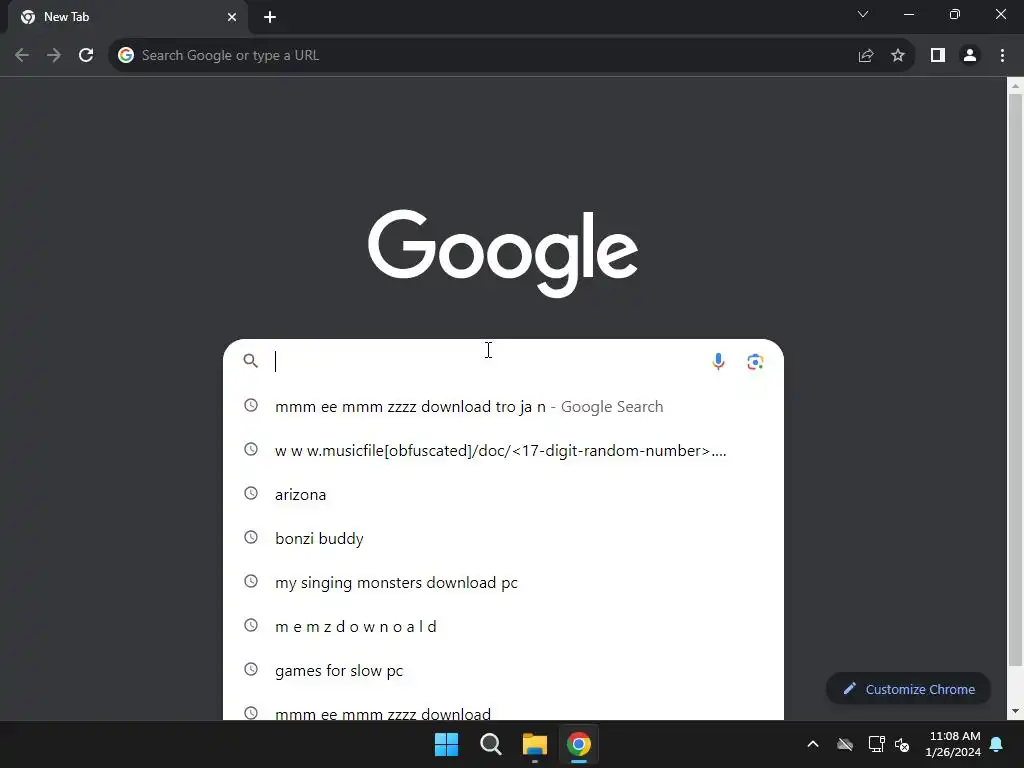
Task: Click clock icon beside 'games for slow pc'
Action: (x=251, y=669)
